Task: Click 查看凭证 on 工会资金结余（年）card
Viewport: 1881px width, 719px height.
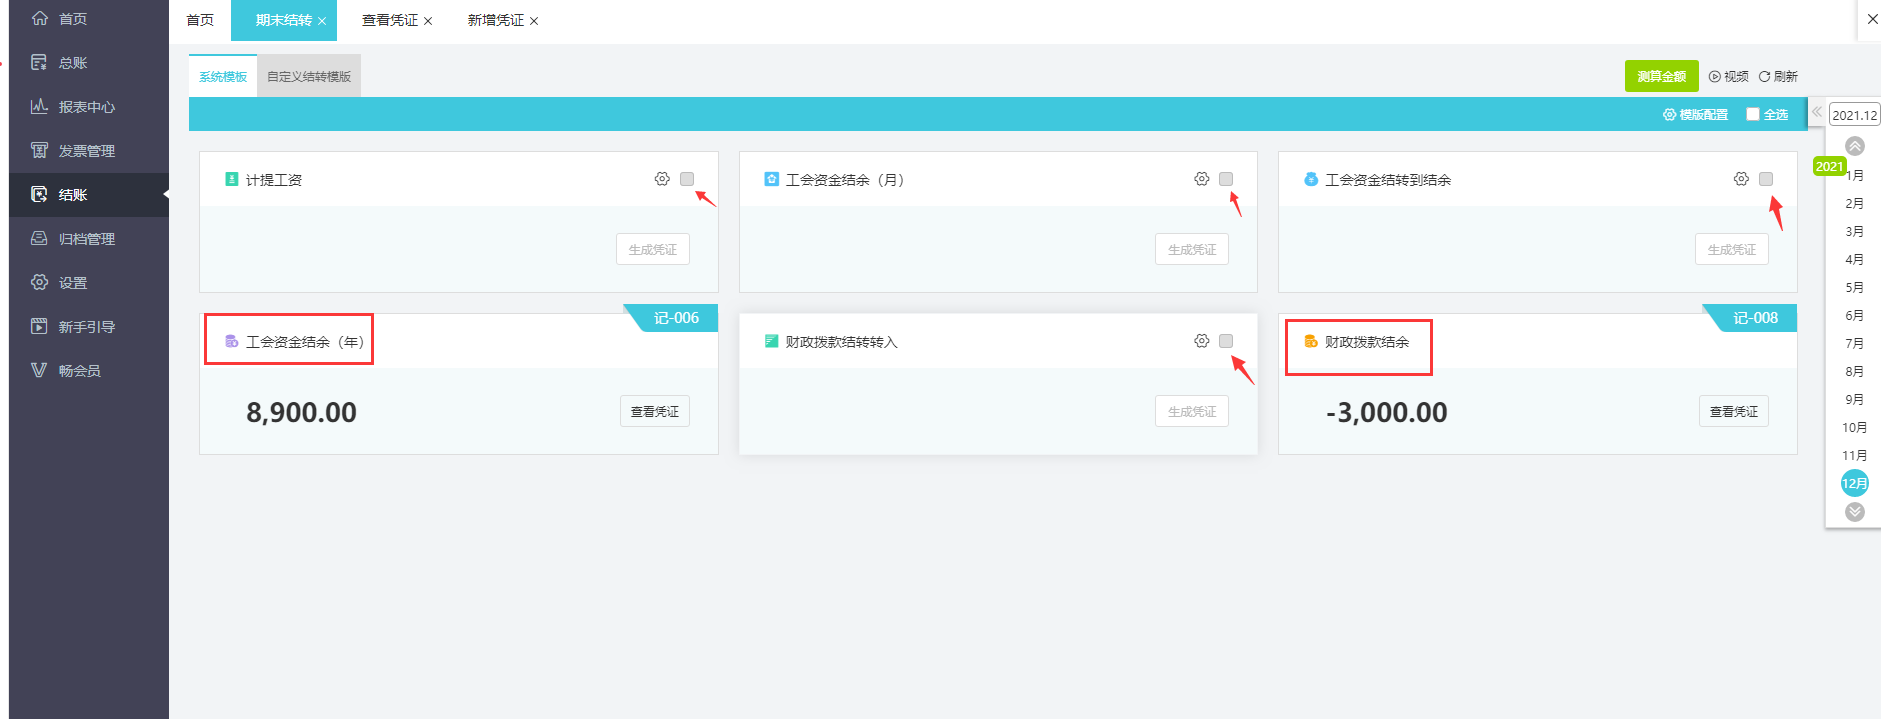Action: pos(654,412)
